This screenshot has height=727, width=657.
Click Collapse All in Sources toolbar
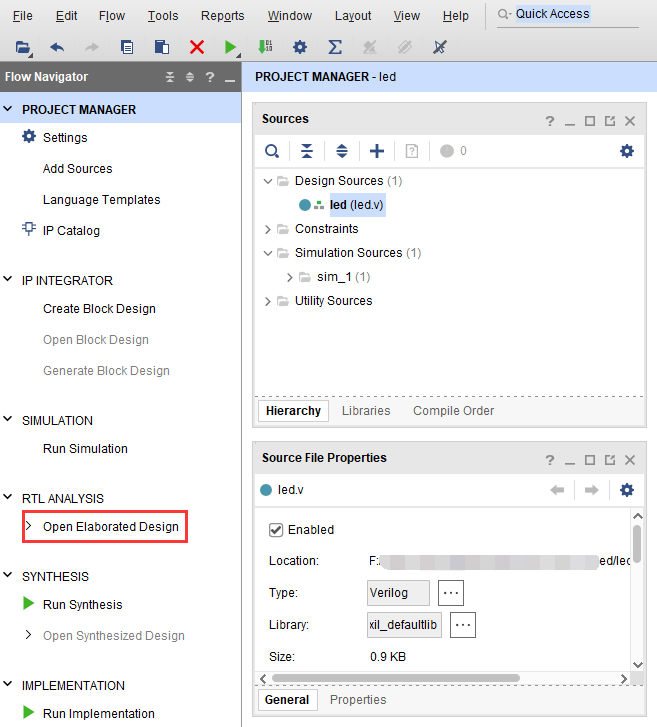tap(307, 151)
